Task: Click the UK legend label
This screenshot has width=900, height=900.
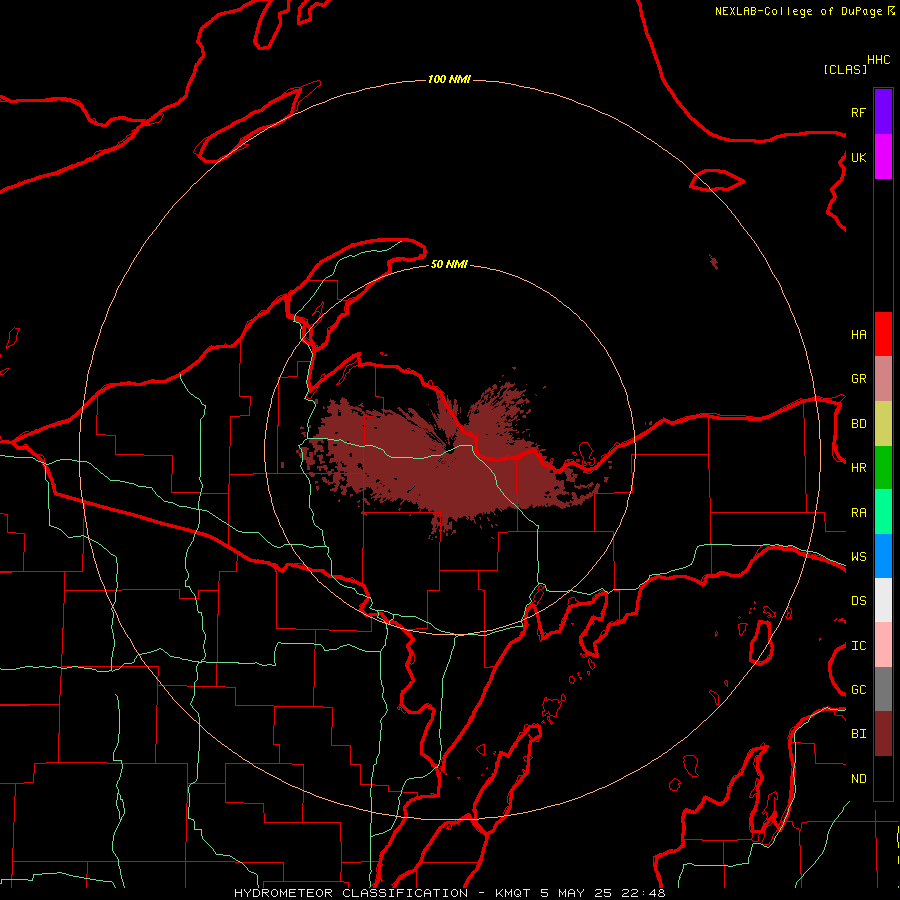Action: 858,157
